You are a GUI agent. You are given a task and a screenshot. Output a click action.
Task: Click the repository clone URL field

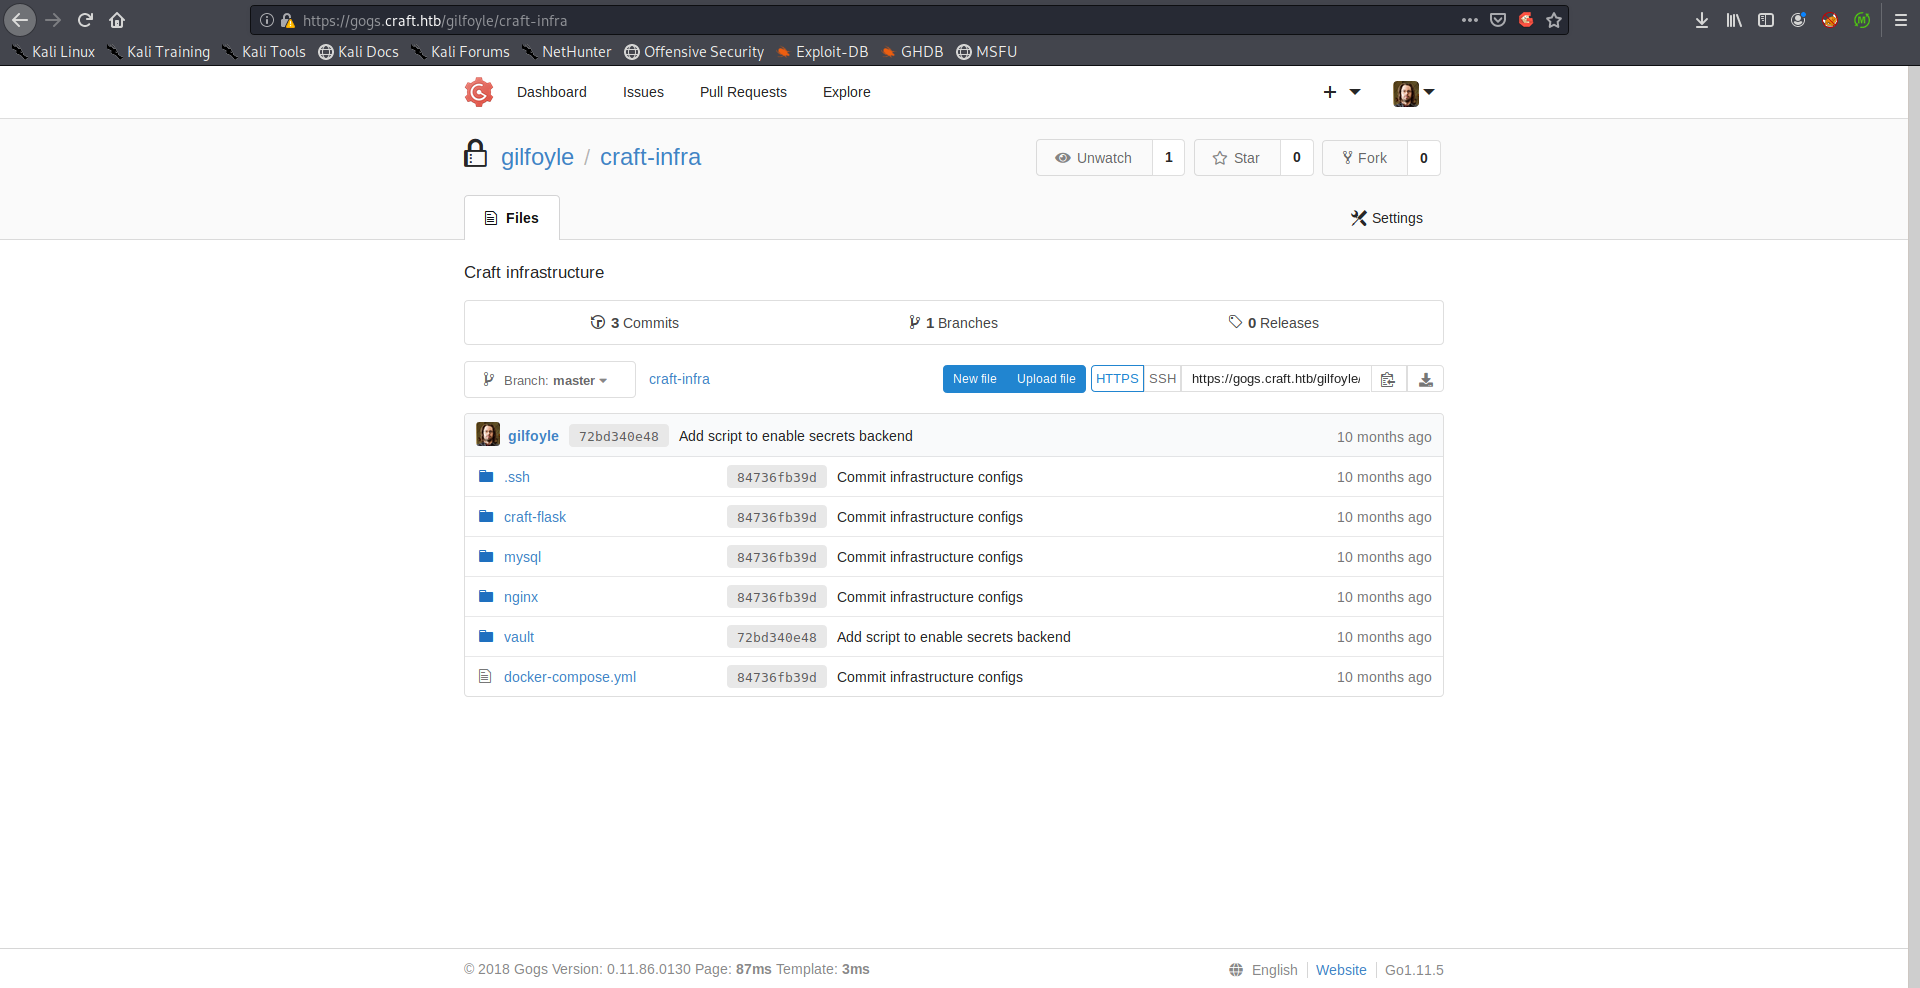click(1275, 379)
